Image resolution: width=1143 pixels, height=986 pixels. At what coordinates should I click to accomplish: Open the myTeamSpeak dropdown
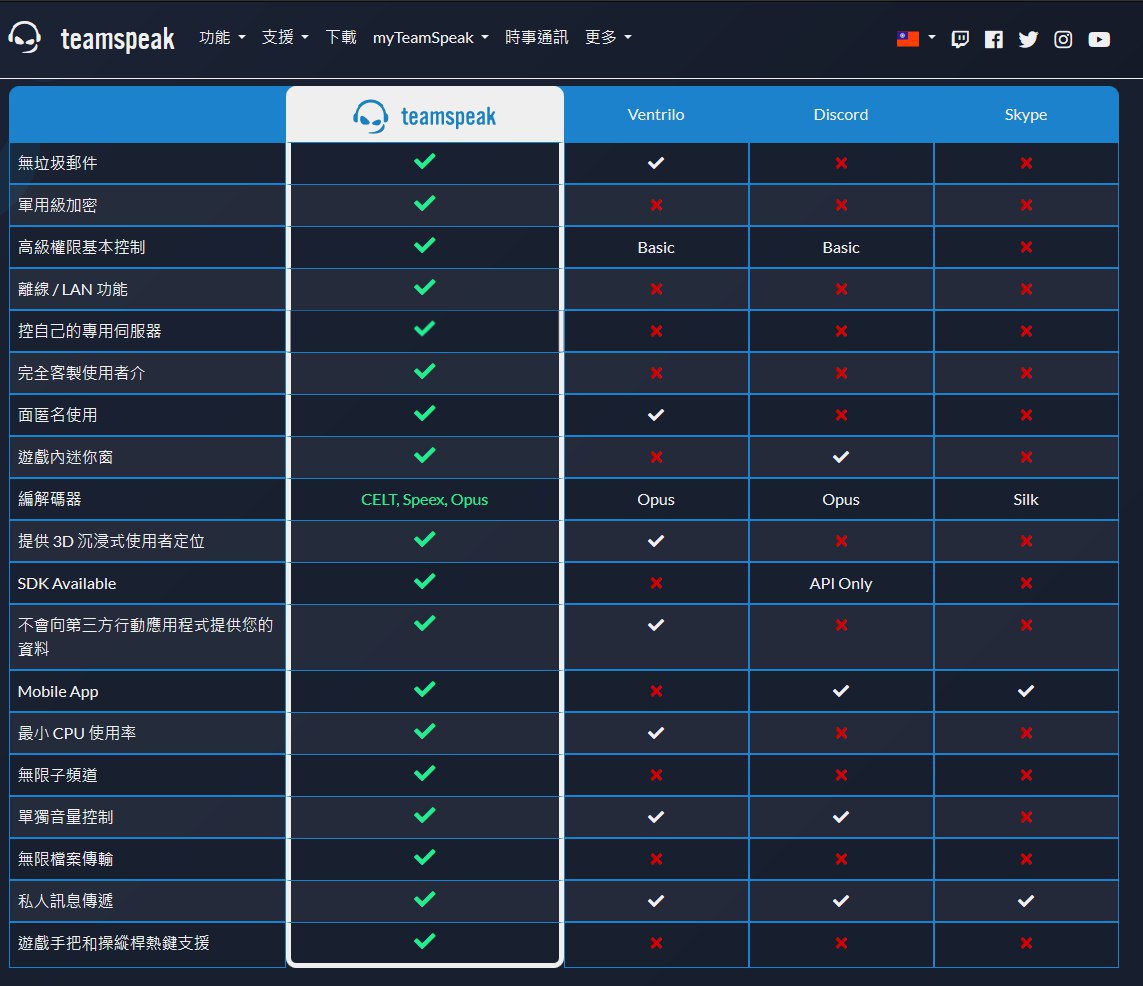[430, 38]
